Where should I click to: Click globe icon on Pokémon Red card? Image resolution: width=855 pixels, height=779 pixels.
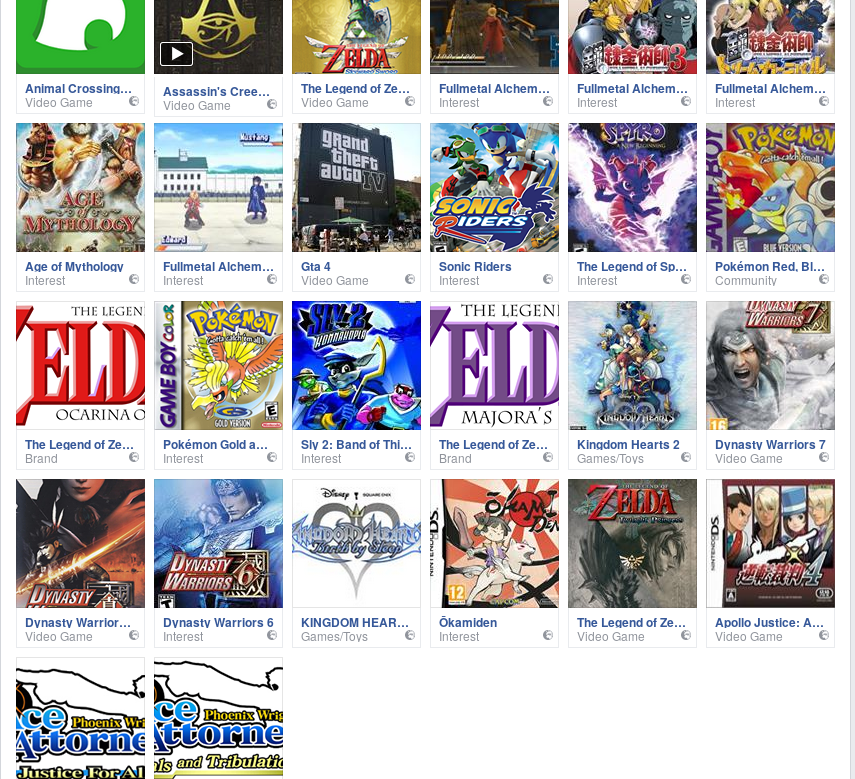tap(823, 279)
